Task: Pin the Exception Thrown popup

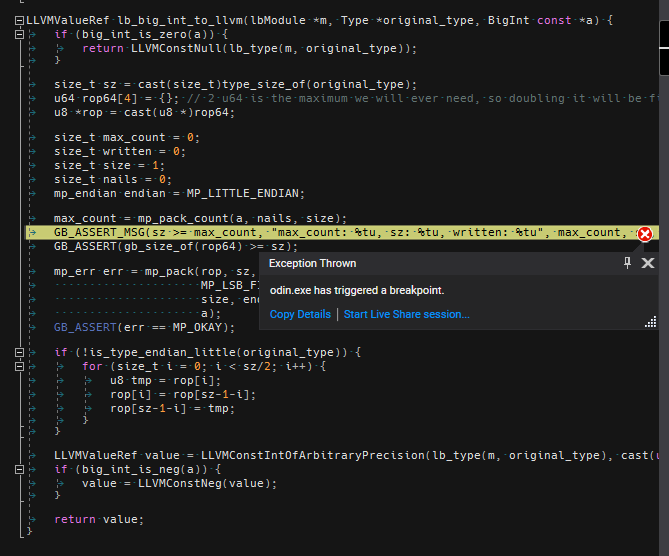Action: (627, 263)
